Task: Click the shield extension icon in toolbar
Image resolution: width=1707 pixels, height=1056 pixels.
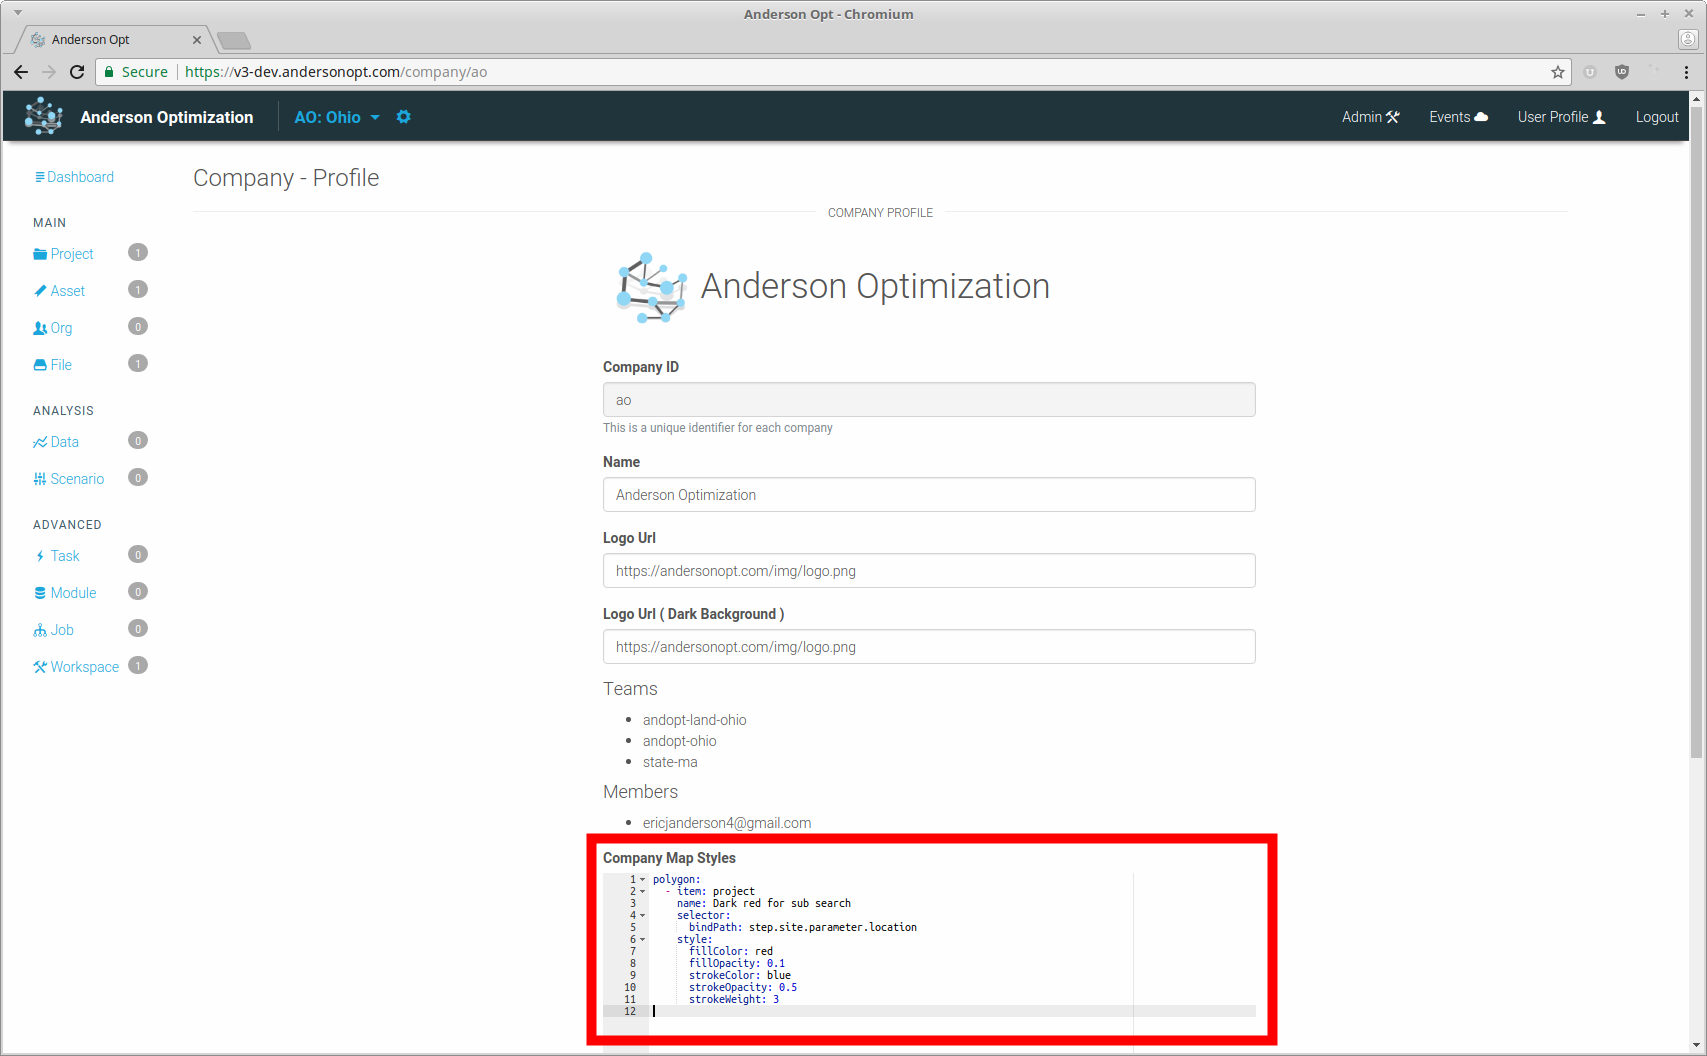Action: pyautogui.click(x=1622, y=72)
